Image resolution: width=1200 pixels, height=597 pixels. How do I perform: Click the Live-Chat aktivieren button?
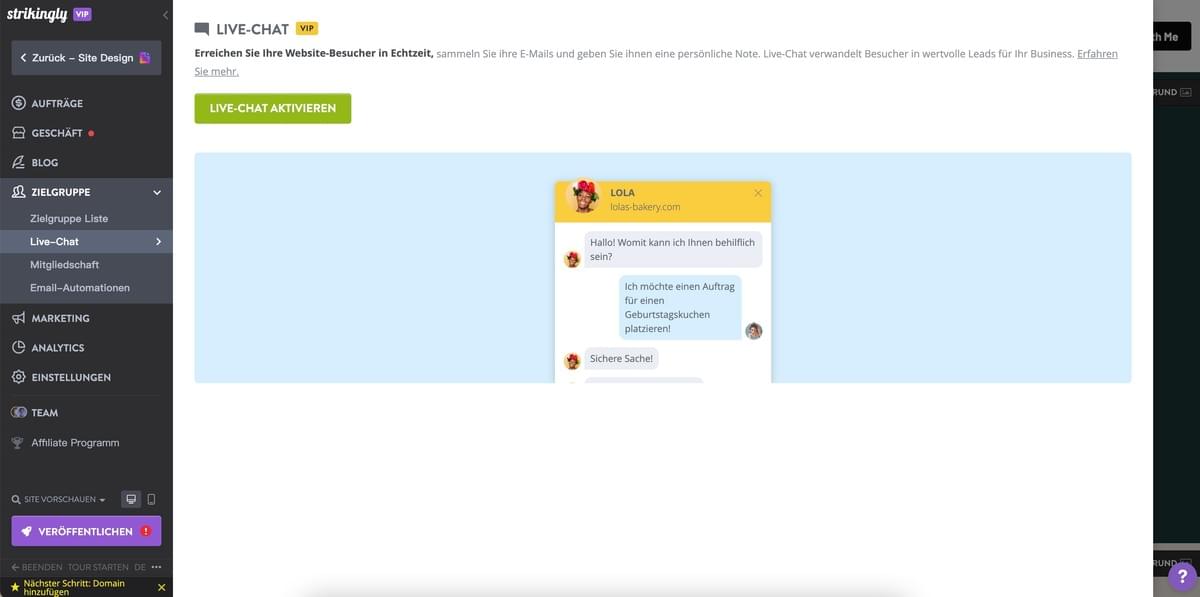[272, 109]
